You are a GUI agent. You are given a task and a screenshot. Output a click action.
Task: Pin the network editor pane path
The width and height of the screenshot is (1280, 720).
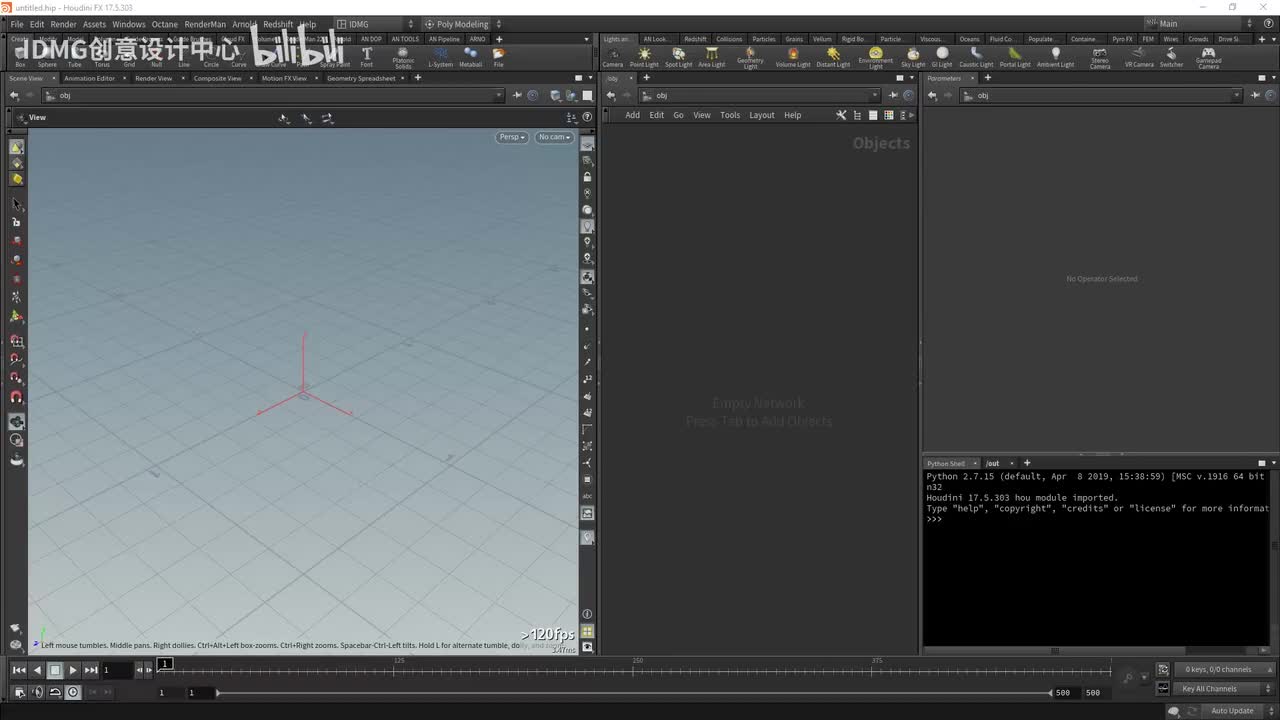coord(893,95)
